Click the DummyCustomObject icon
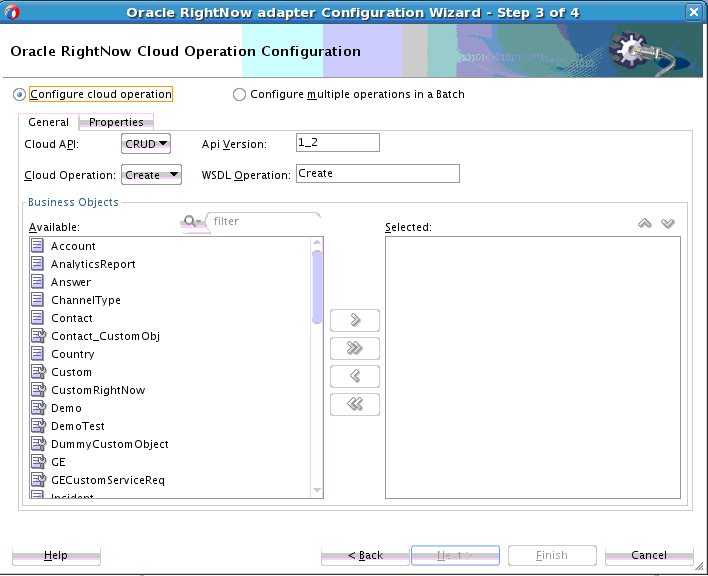The height and width of the screenshot is (576, 708). tap(38, 444)
